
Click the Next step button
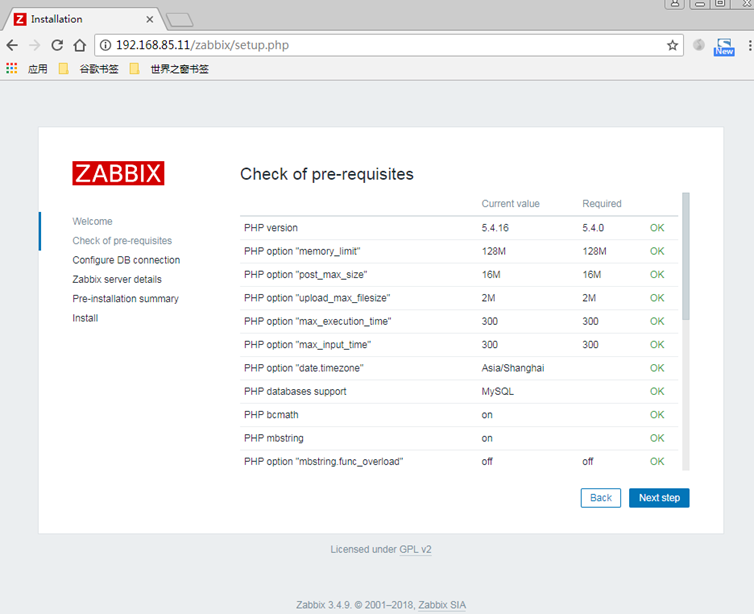[x=659, y=498]
